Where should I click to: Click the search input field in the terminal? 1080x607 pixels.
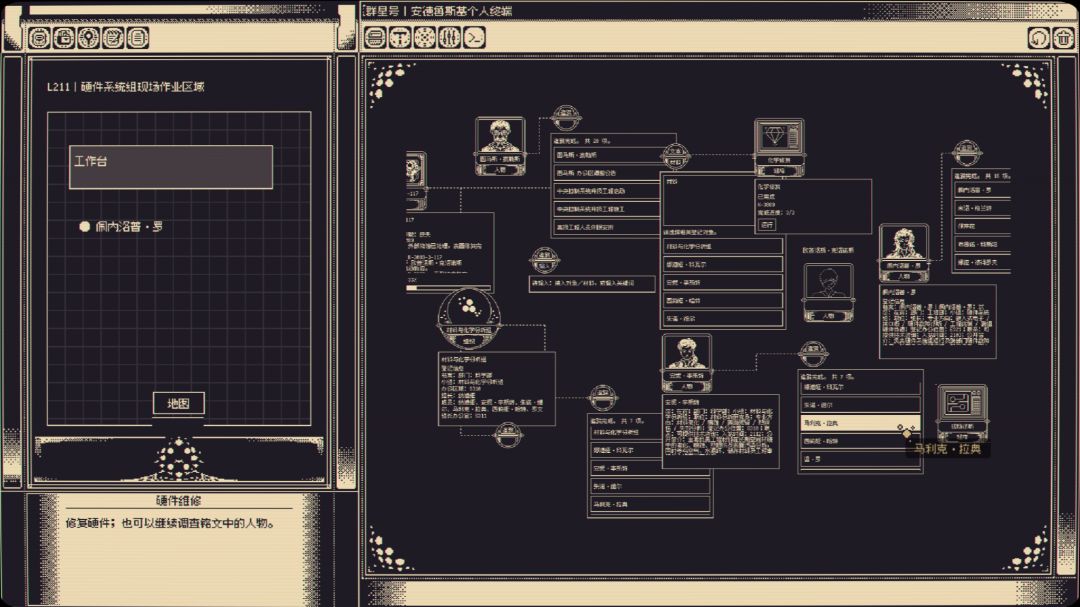592,283
